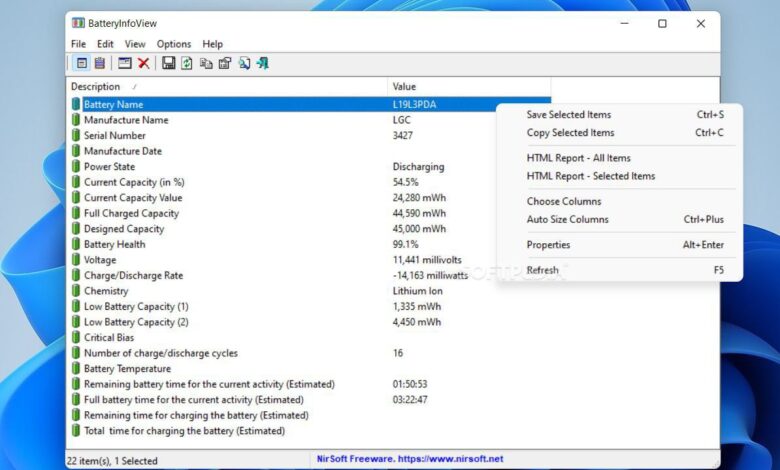Select the Low Battery Capacity (1) row
Screen dimensions: 780x470
click(309, 306)
